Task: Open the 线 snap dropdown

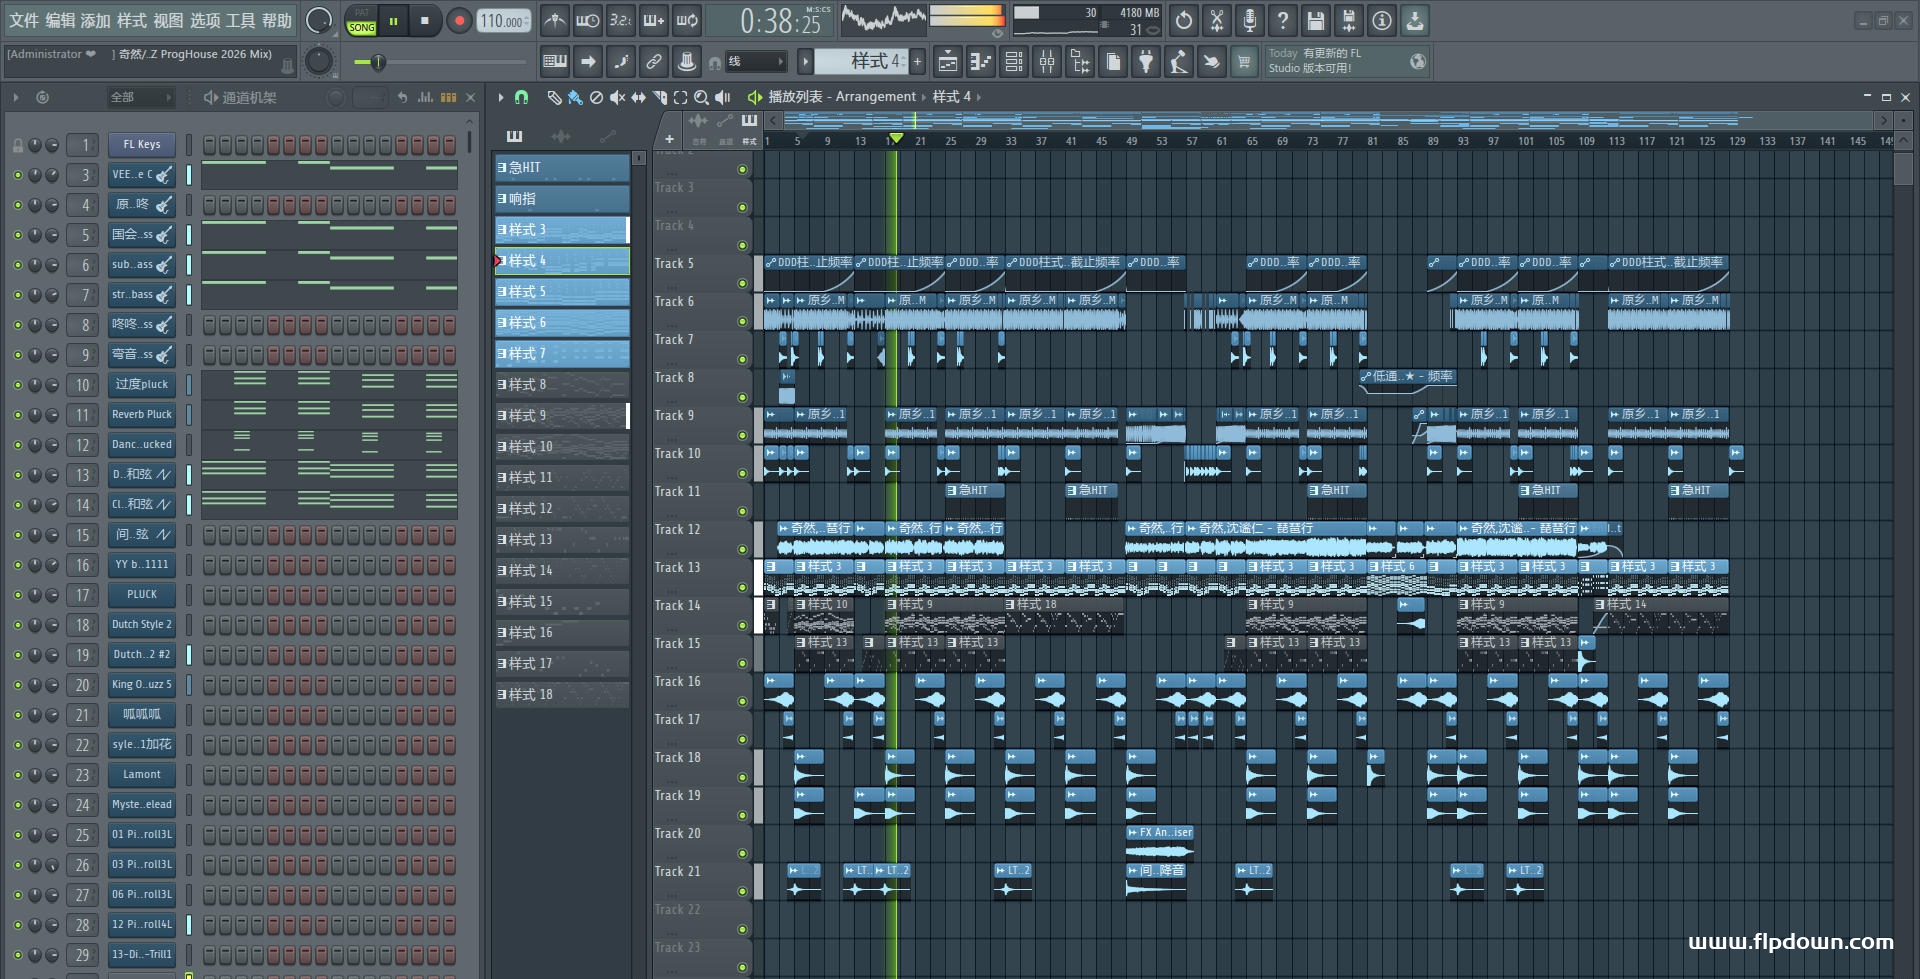Action: tap(756, 62)
